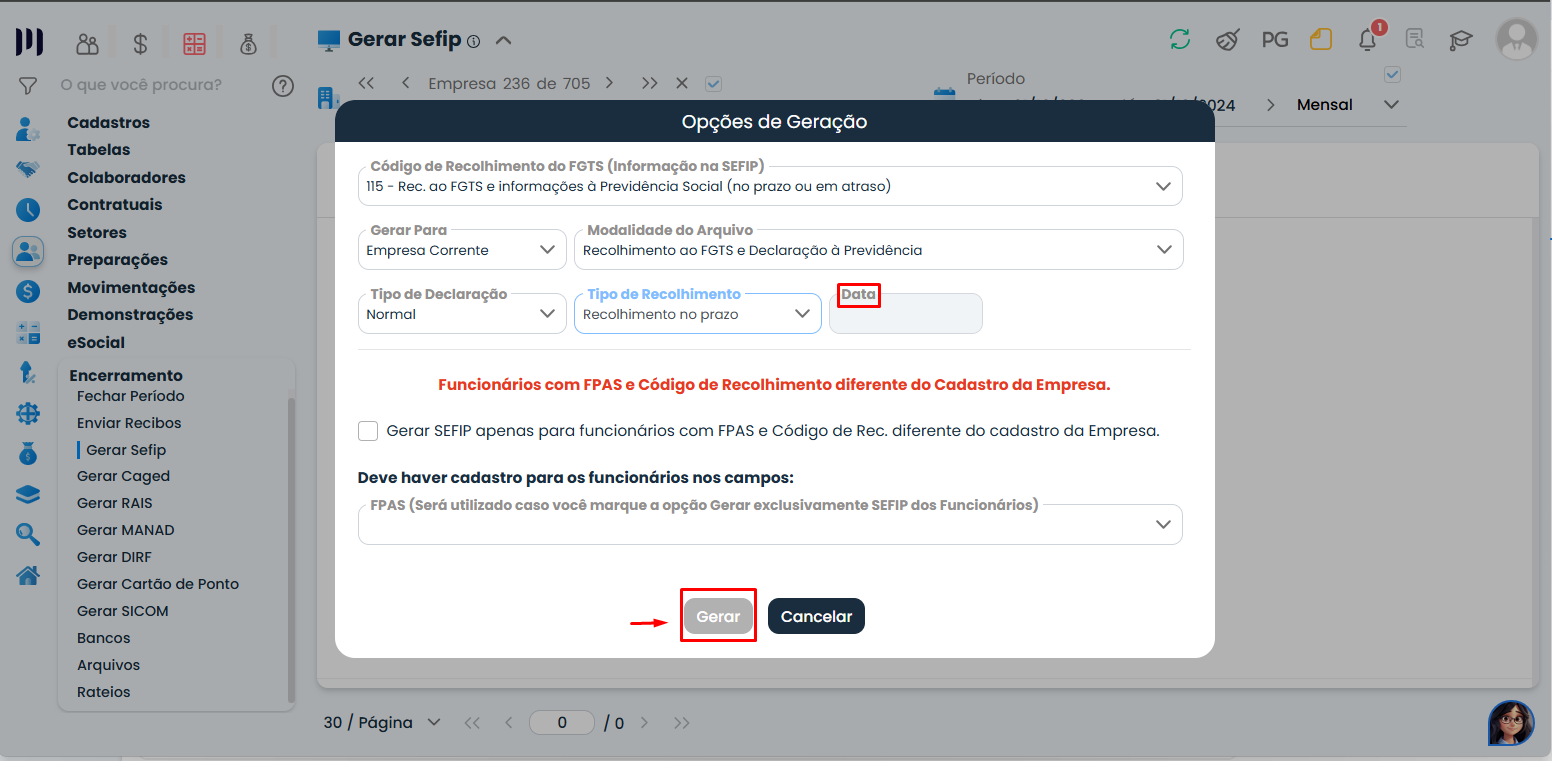Open the red calculator module icon

194,44
